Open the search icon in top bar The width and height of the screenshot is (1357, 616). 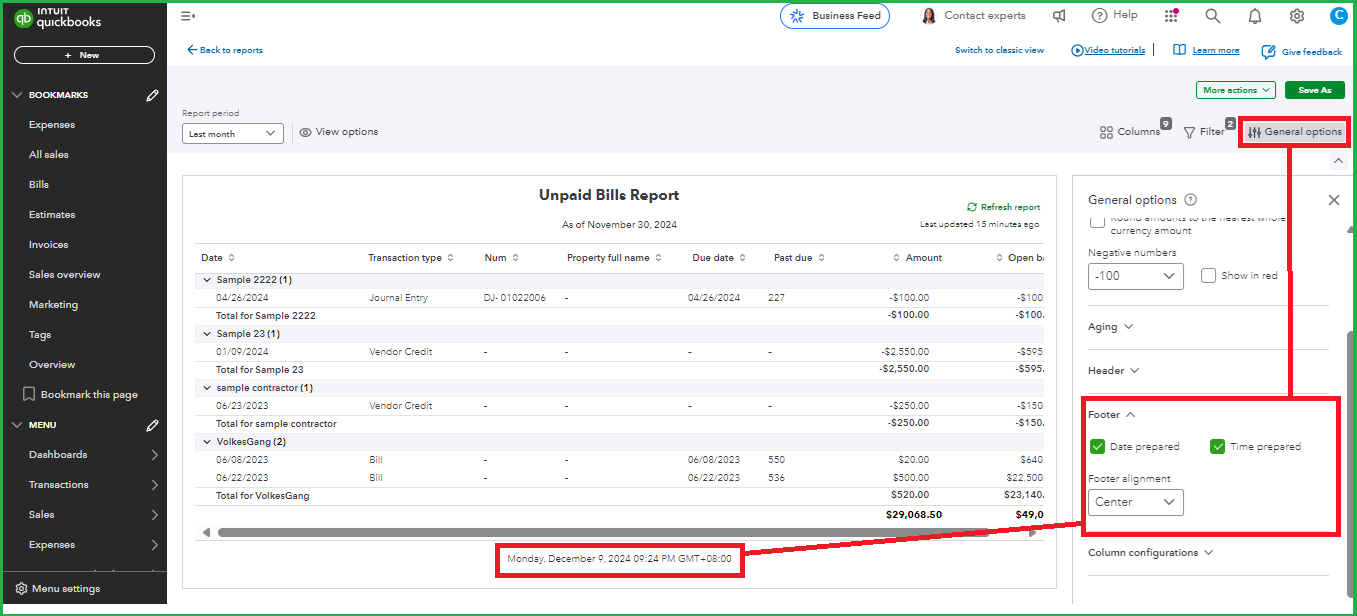click(x=1212, y=16)
